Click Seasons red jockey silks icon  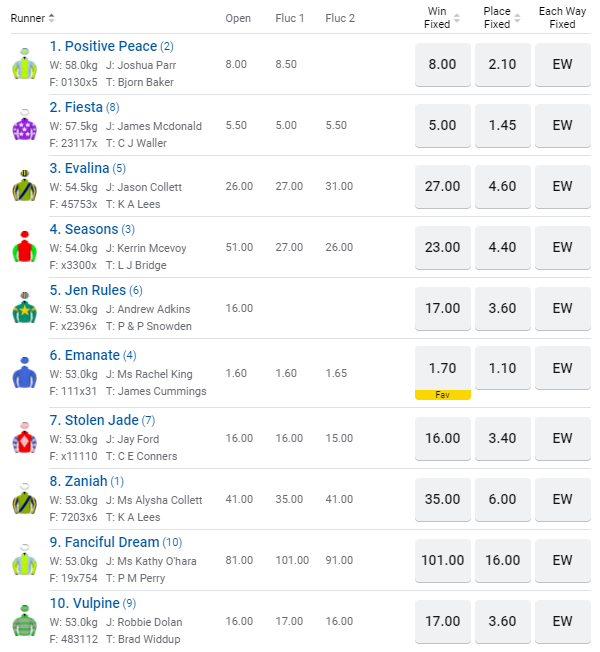(24, 246)
